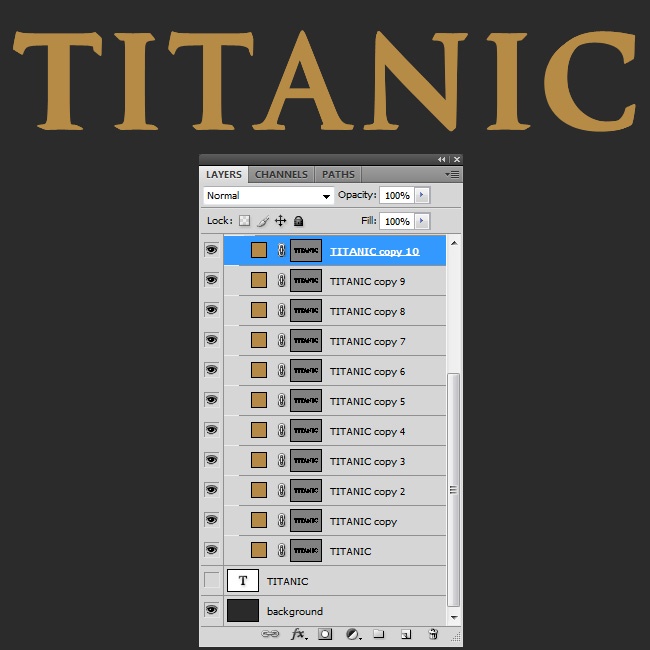The image size is (650, 650).
Task: Create a new group folder icon
Action: click(378, 633)
